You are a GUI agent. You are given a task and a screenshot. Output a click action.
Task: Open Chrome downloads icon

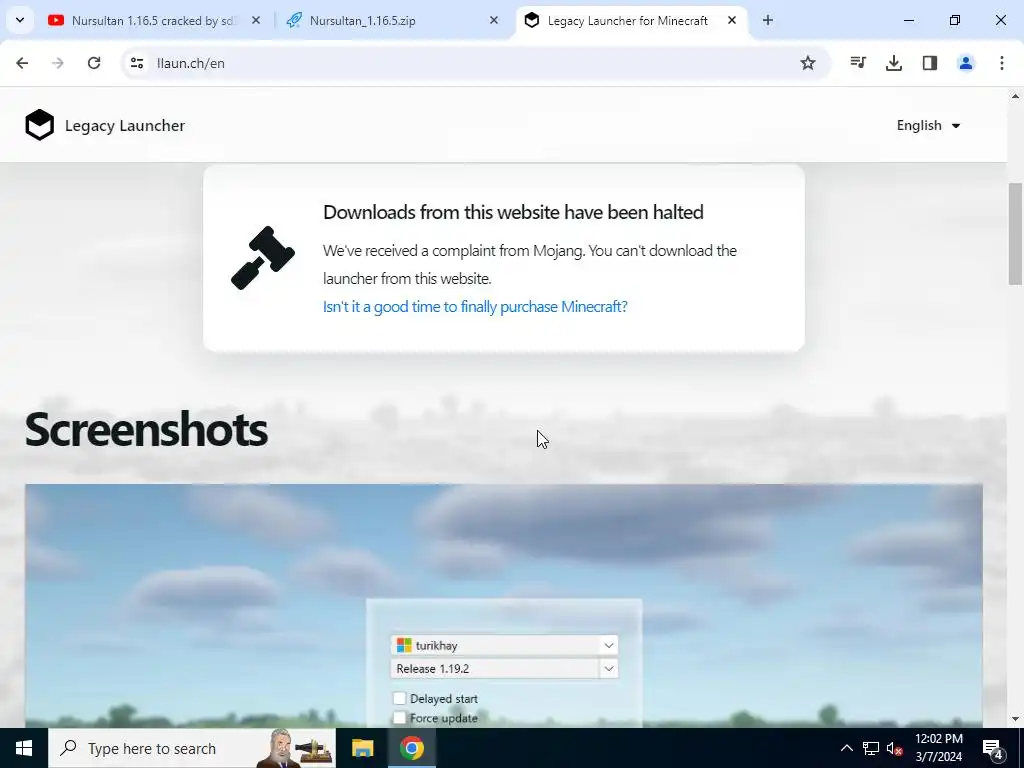tap(894, 63)
